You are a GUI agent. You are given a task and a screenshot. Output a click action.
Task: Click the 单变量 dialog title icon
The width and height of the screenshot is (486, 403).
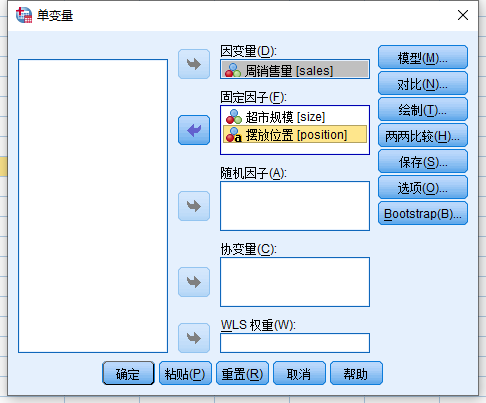(x=24, y=15)
